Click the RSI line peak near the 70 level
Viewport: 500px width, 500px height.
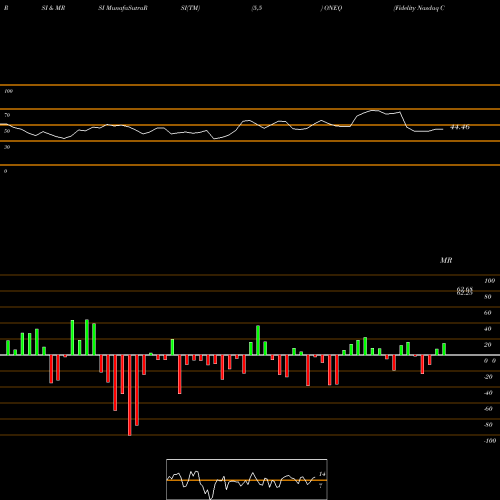tap(374, 110)
